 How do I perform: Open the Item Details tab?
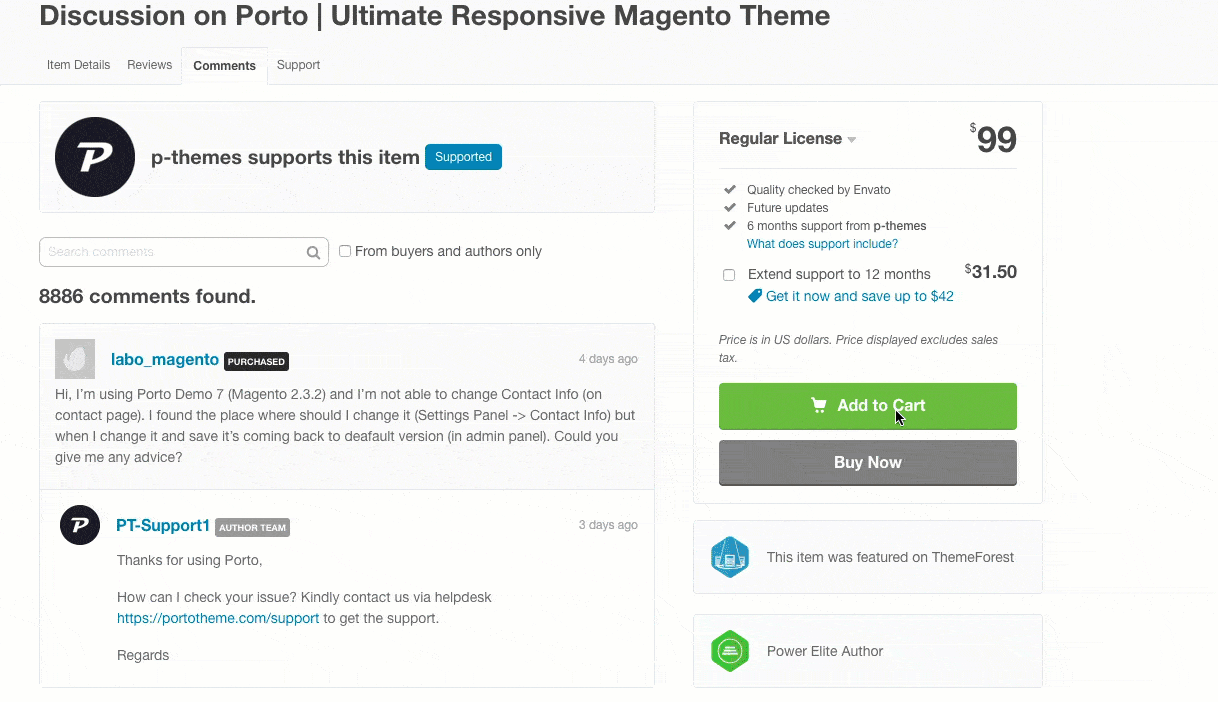pos(78,65)
